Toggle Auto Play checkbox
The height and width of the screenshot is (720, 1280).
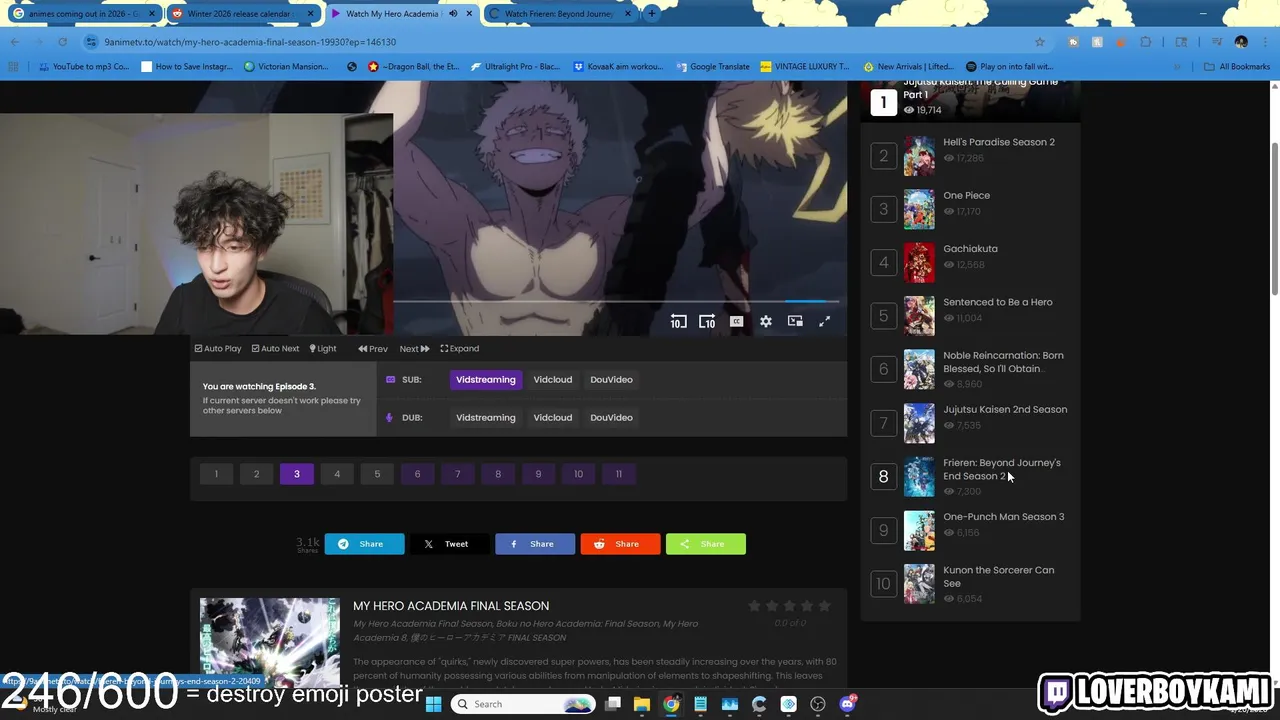tap(218, 349)
